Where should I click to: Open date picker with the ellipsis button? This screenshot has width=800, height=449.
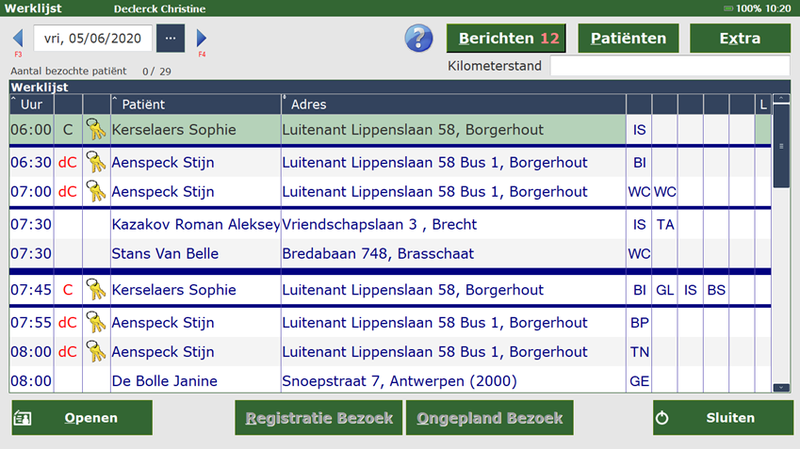coord(170,39)
